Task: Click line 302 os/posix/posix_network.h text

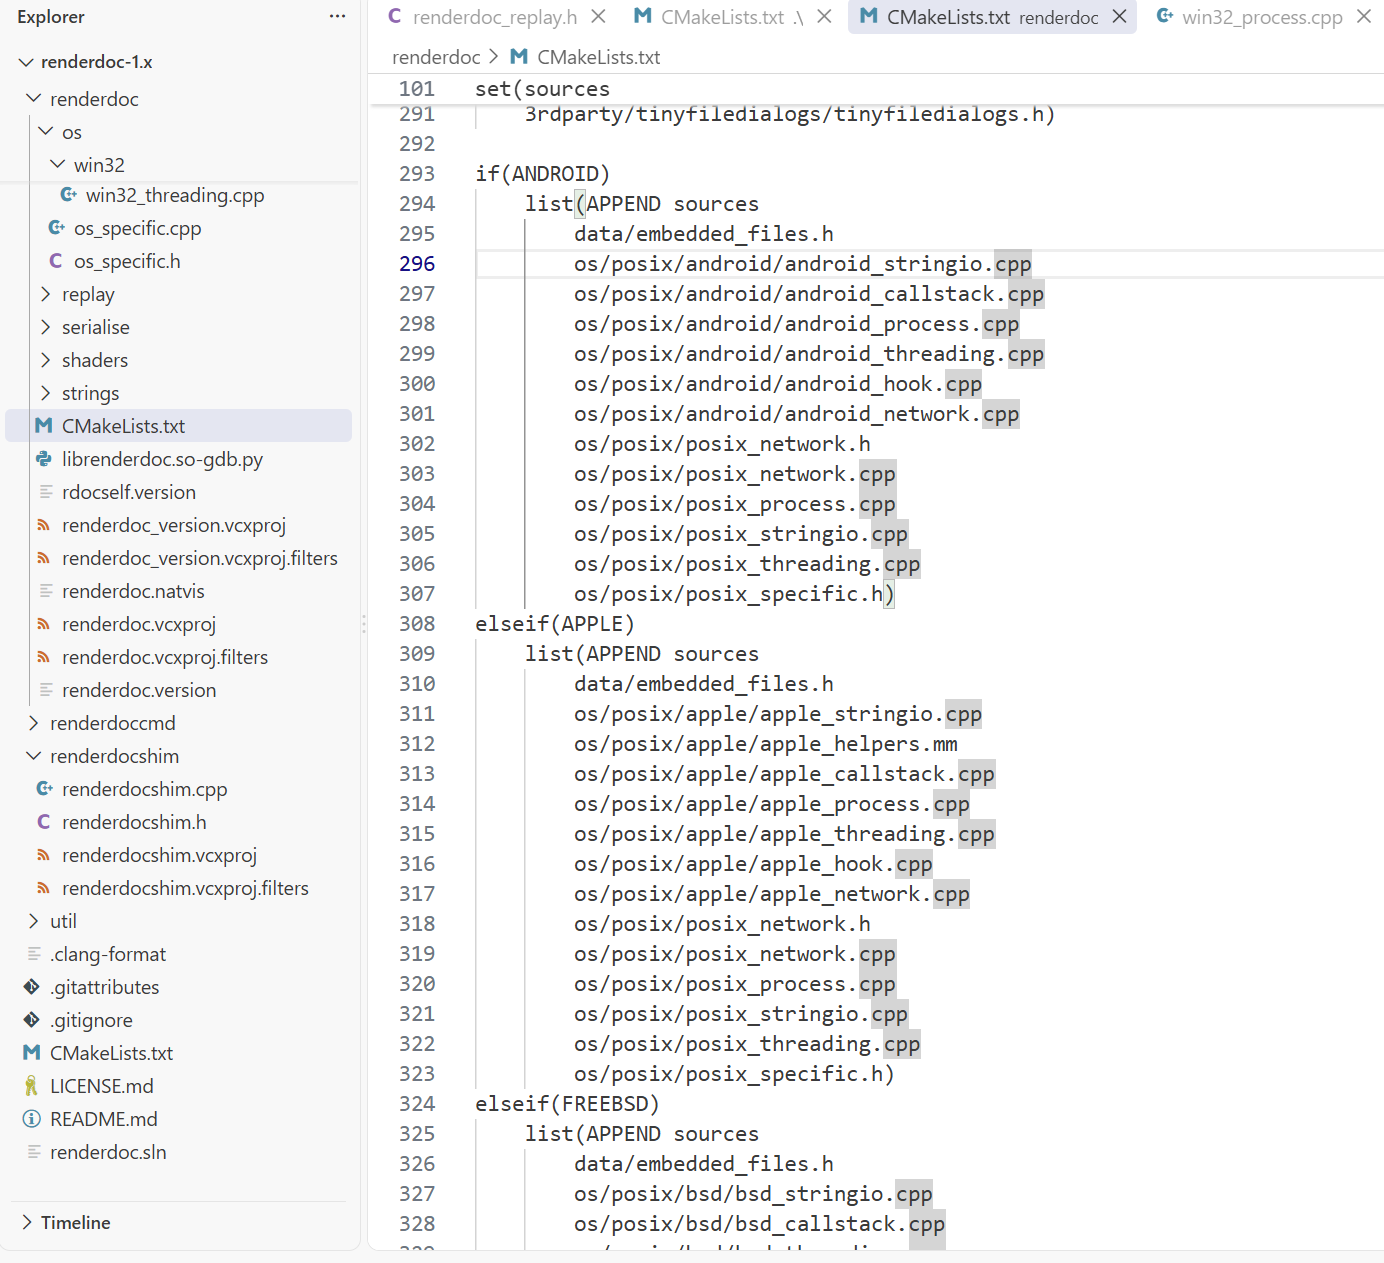Action: click(x=722, y=444)
